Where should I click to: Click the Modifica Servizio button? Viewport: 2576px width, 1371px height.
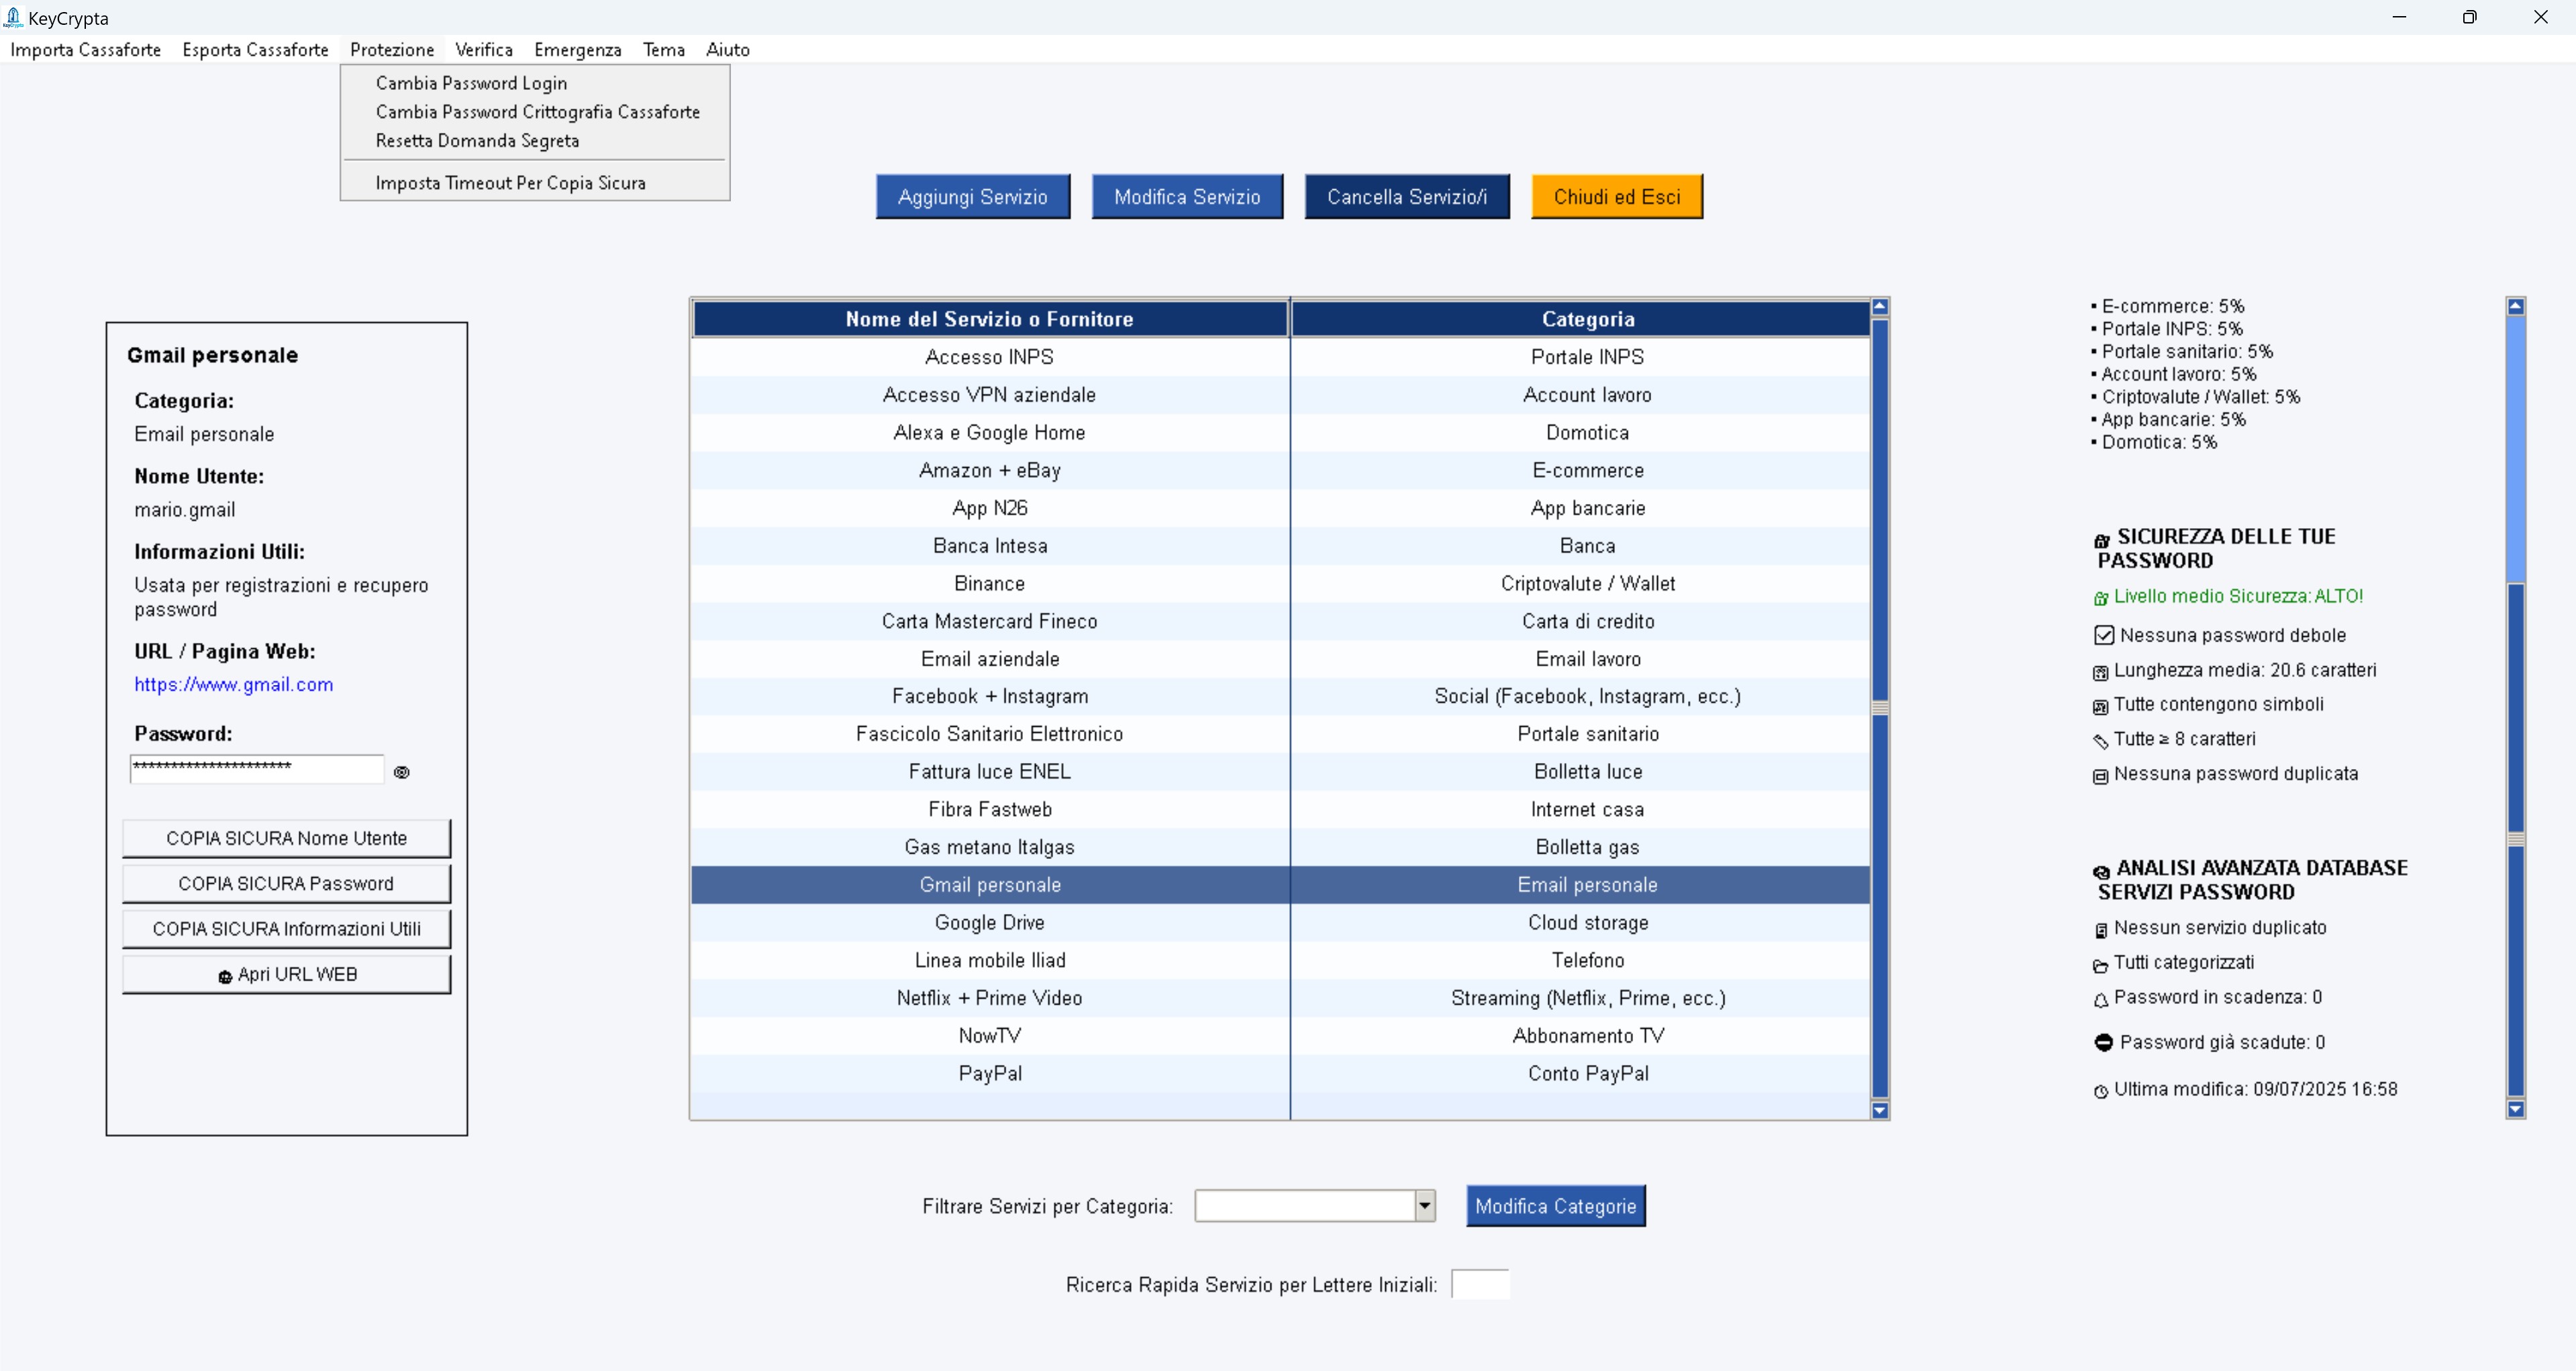[x=1187, y=197]
